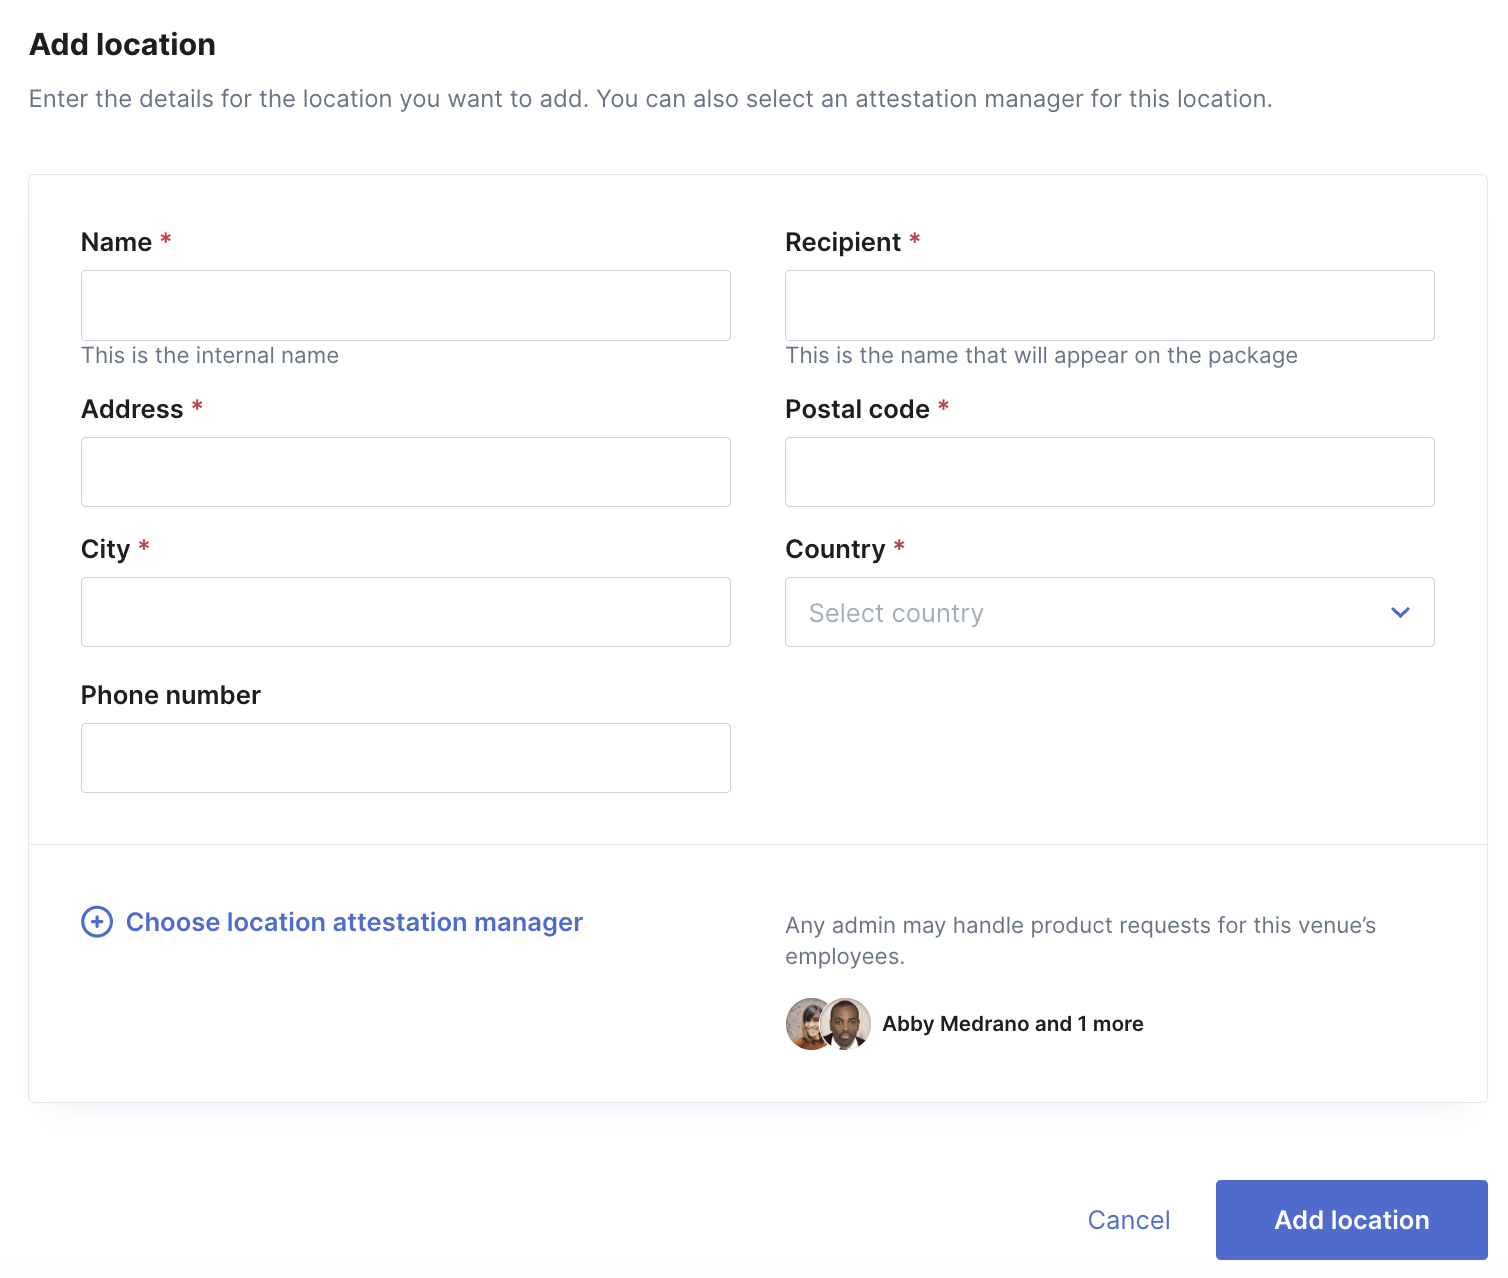
Task: Click the plus circle icon beside attestation manager
Action: [x=97, y=922]
